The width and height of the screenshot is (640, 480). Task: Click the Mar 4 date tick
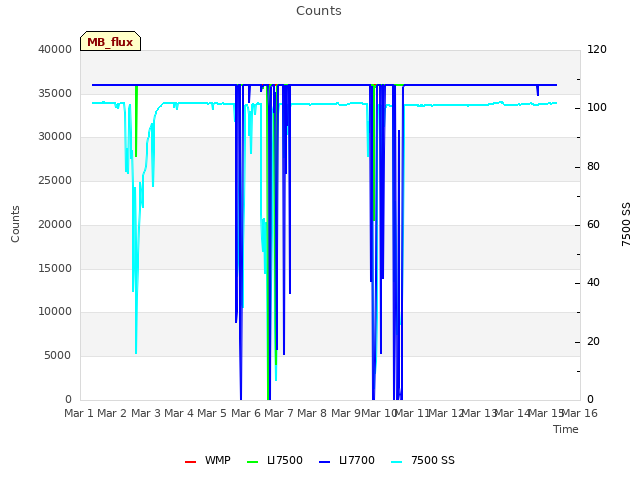[179, 413]
